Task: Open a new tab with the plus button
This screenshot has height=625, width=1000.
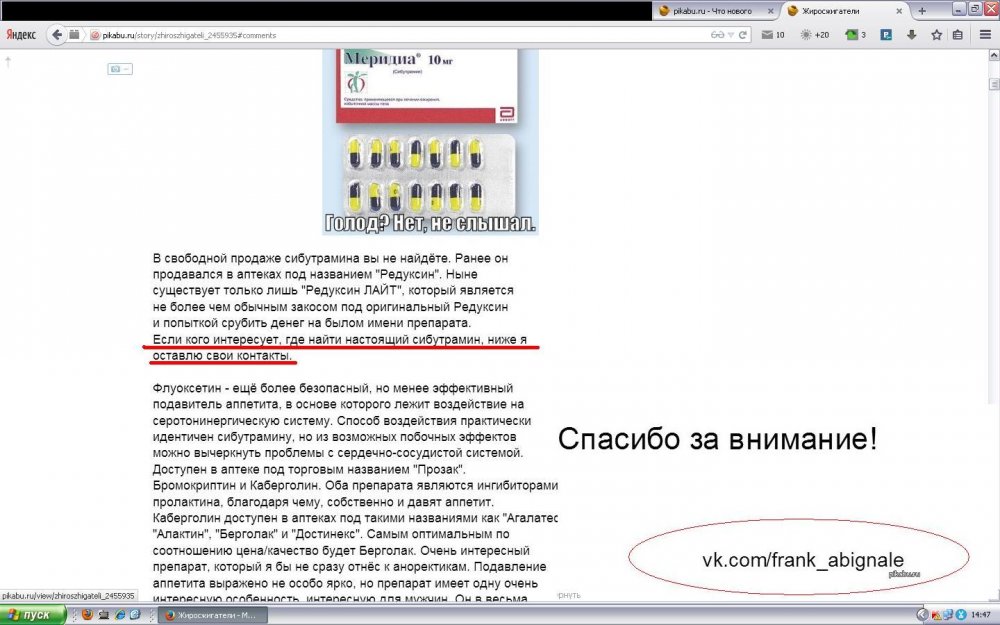Action: click(922, 10)
